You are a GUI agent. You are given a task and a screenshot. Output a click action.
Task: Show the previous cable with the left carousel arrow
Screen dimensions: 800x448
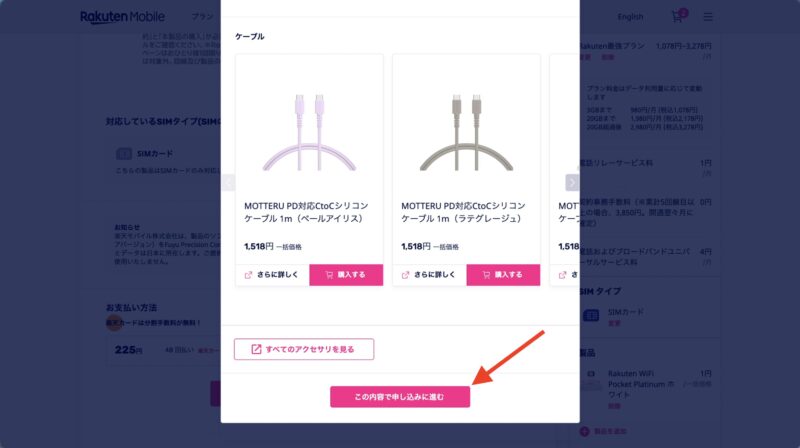point(228,182)
